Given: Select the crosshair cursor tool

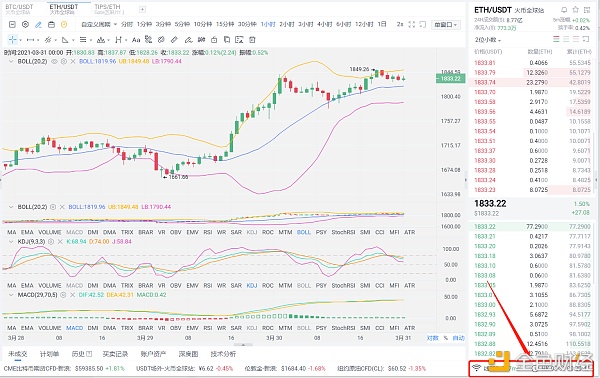Looking at the screenshot, I should click(13, 40).
